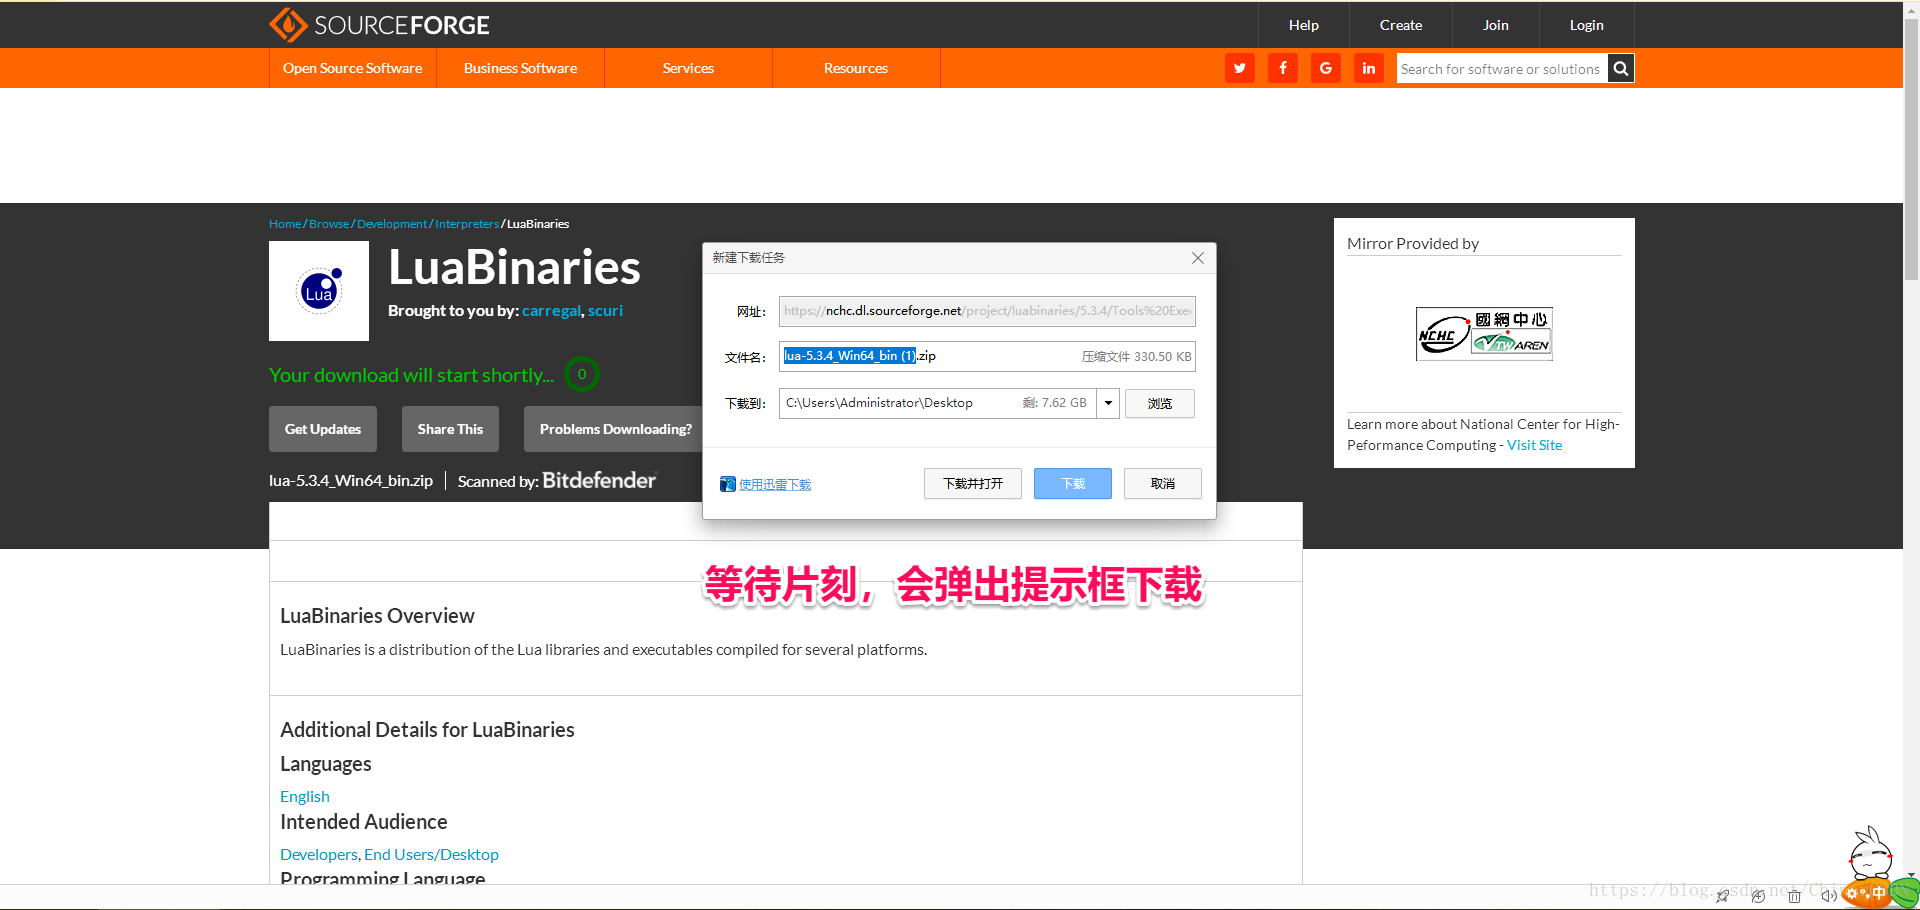
Task: Click the Share This button
Action: (450, 429)
